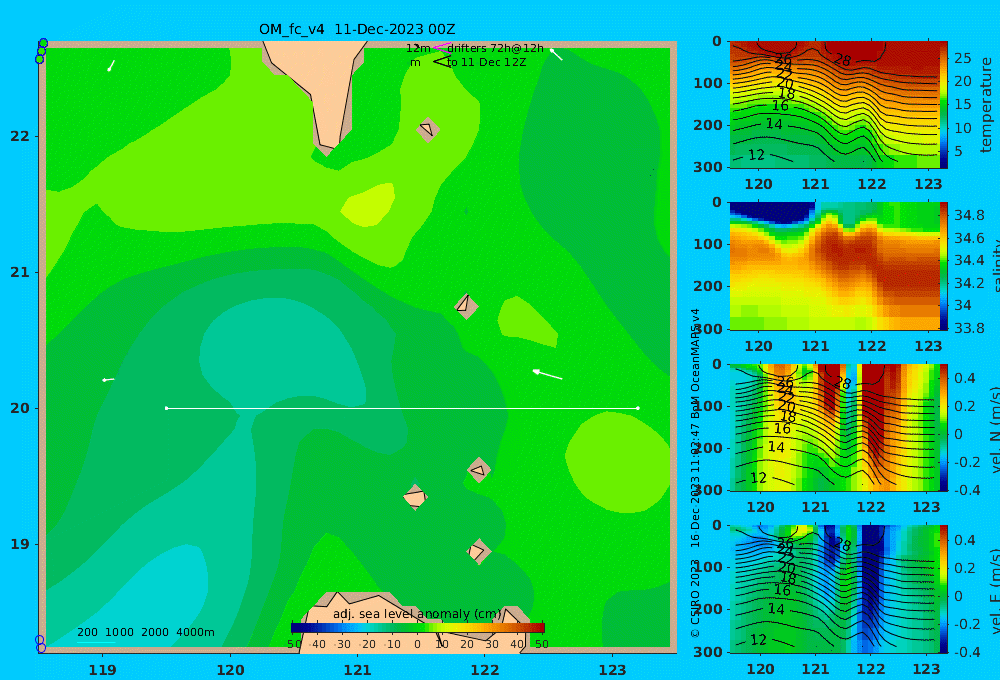Click the 25 tick on temperature color bar

click(x=962, y=58)
